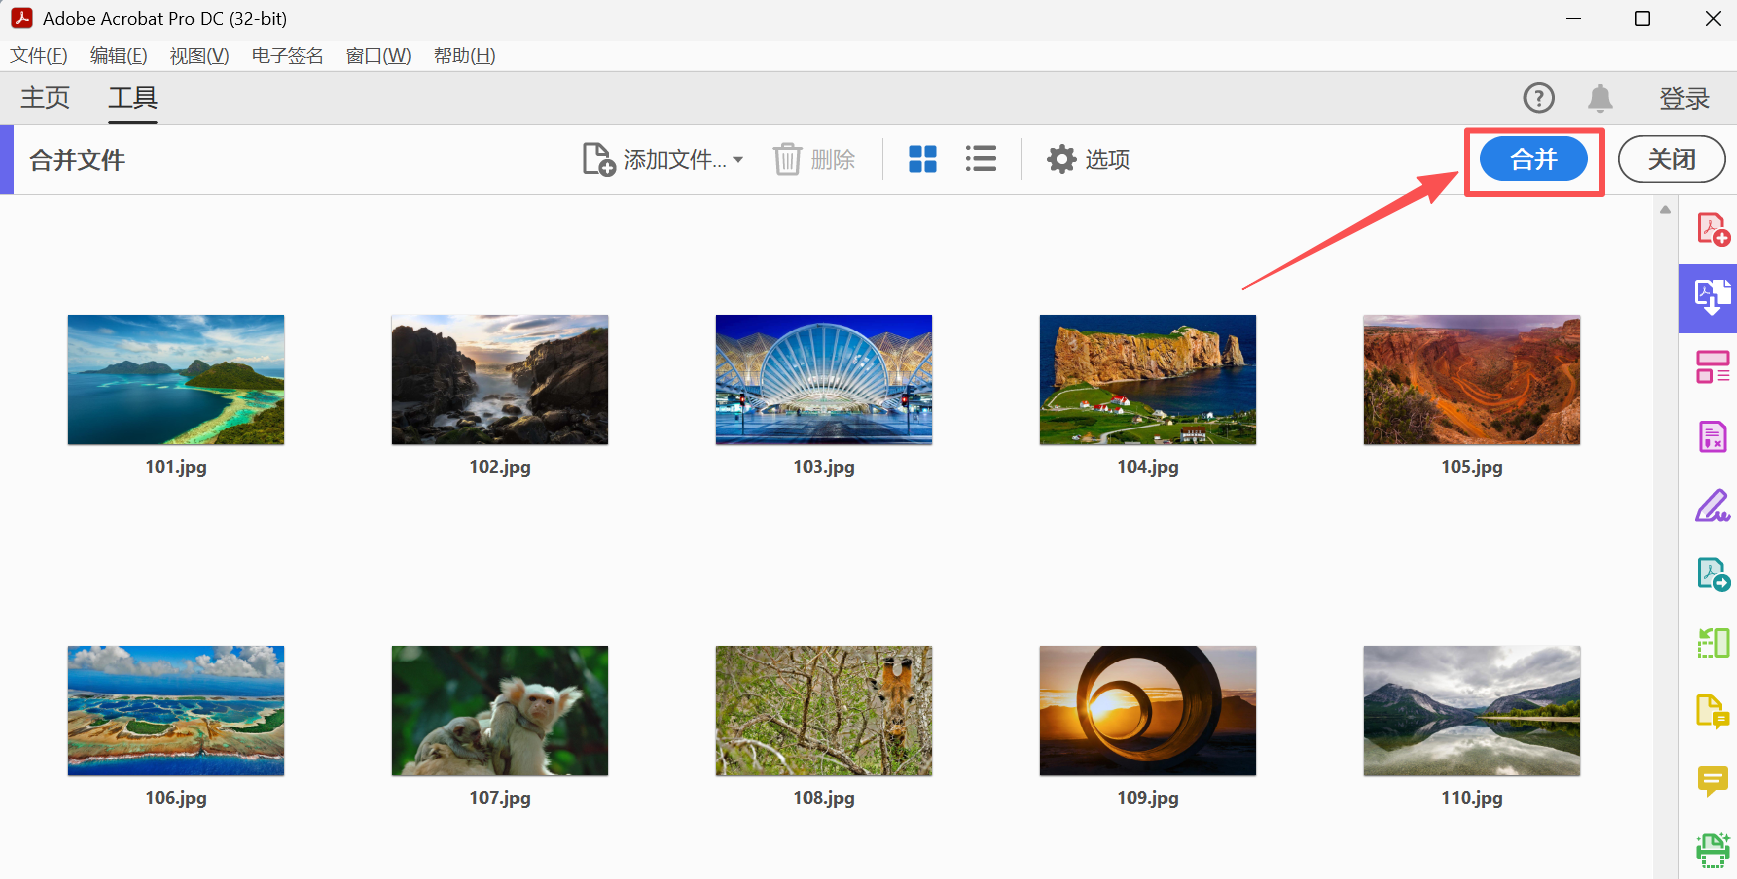The image size is (1737, 879).
Task: Switch to list view
Action: click(x=980, y=159)
